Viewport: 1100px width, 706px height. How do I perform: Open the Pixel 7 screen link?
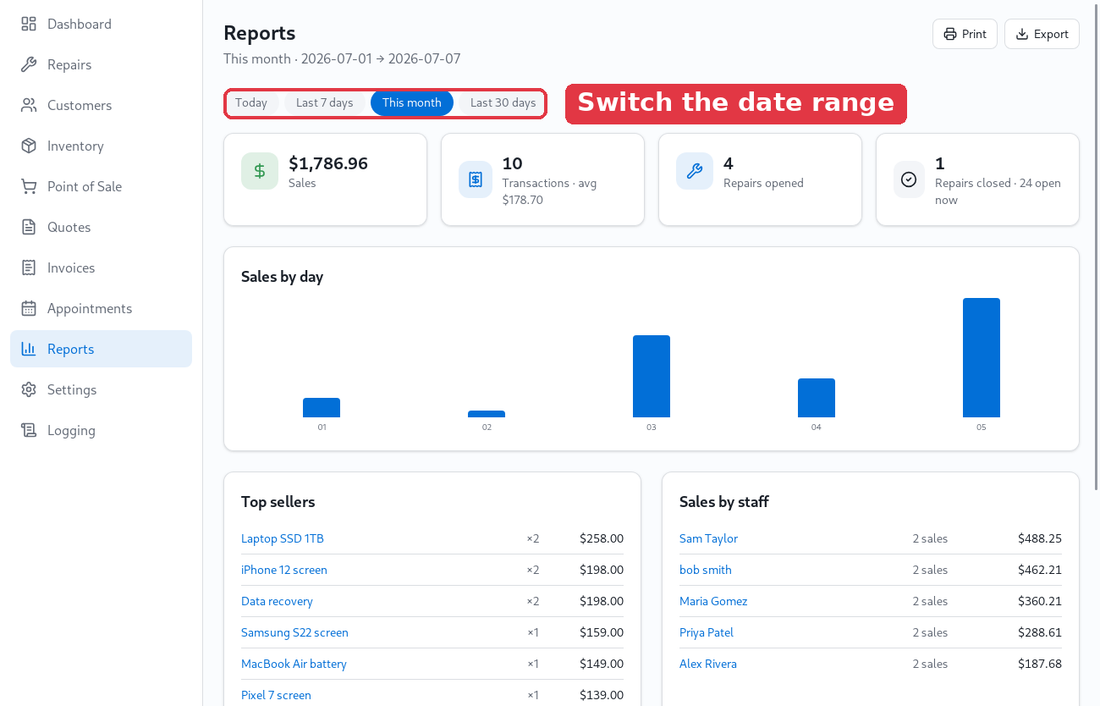click(x=276, y=695)
